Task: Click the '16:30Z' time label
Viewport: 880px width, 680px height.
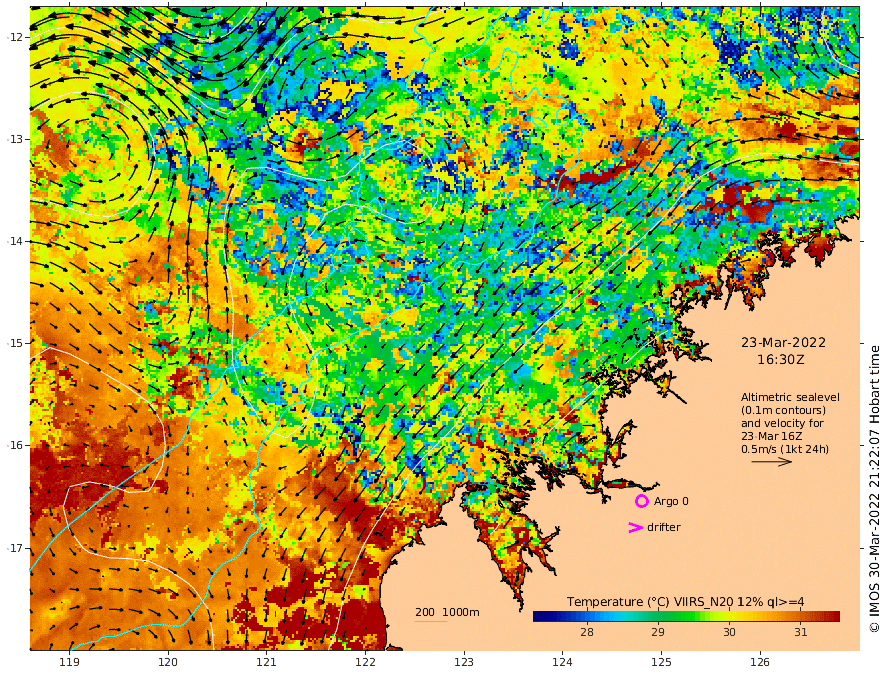Action: pyautogui.click(x=781, y=360)
